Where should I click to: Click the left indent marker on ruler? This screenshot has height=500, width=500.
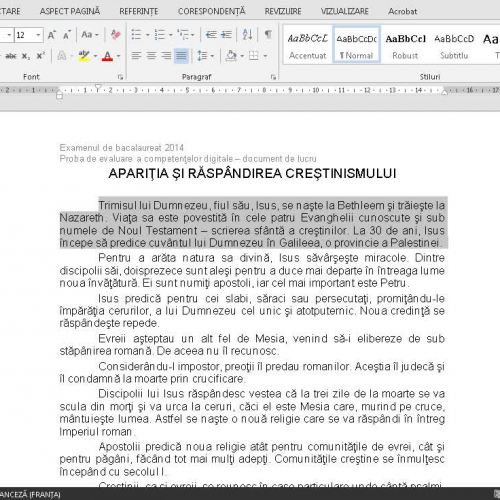[59, 96]
